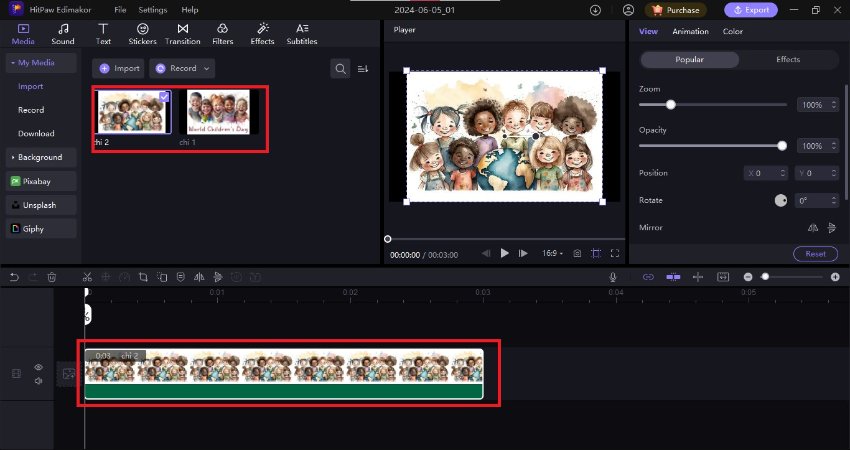This screenshot has height=450, width=850.
Task: Adjust the Position X stepper
Action: (x=783, y=173)
